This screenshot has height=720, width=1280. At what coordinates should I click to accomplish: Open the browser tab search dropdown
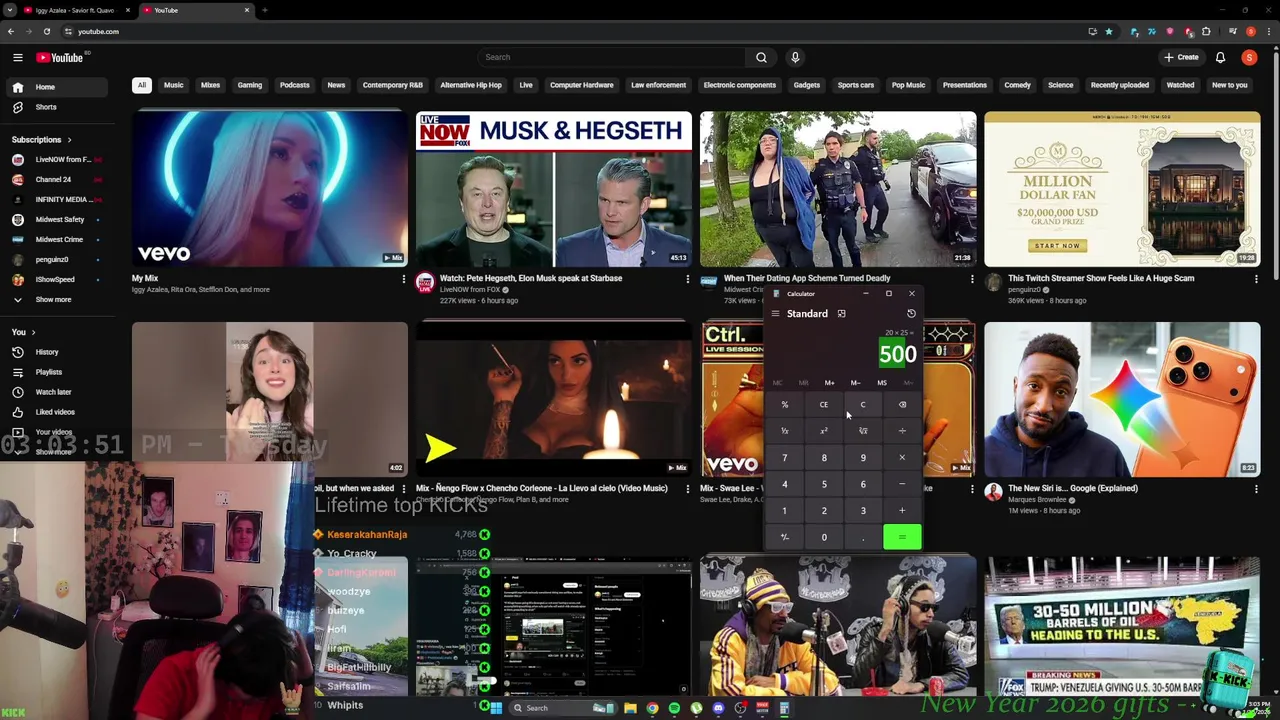point(10,10)
